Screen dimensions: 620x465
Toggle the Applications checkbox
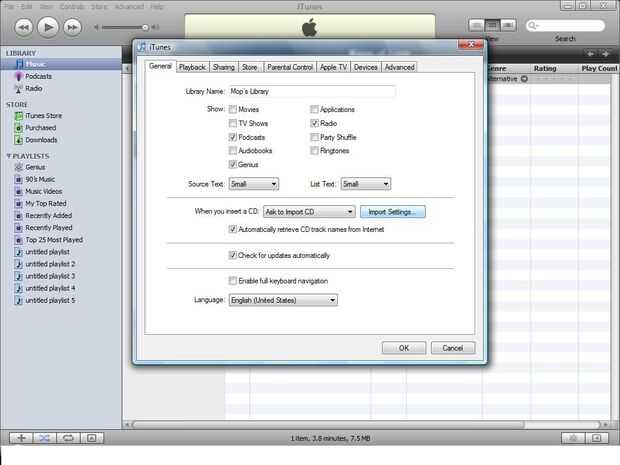pos(314,109)
